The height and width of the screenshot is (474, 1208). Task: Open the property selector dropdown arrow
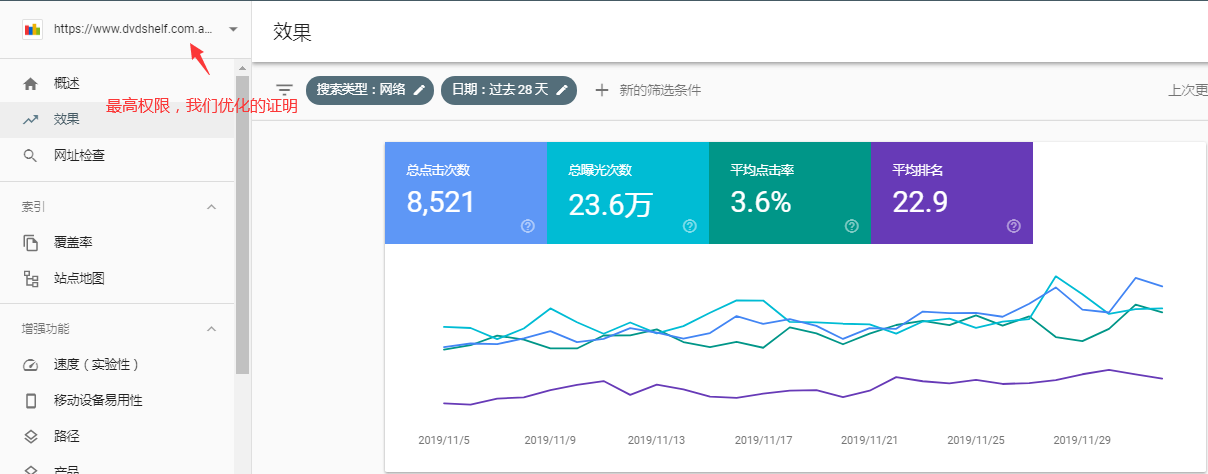(233, 29)
